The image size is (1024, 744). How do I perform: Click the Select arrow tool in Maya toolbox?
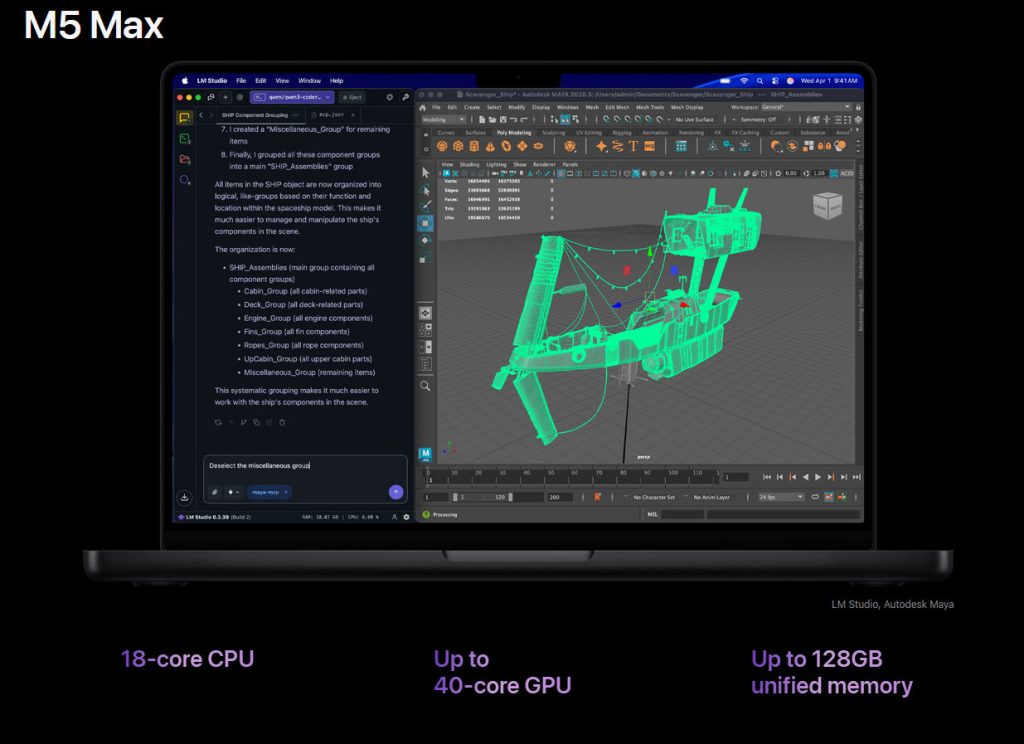(425, 172)
